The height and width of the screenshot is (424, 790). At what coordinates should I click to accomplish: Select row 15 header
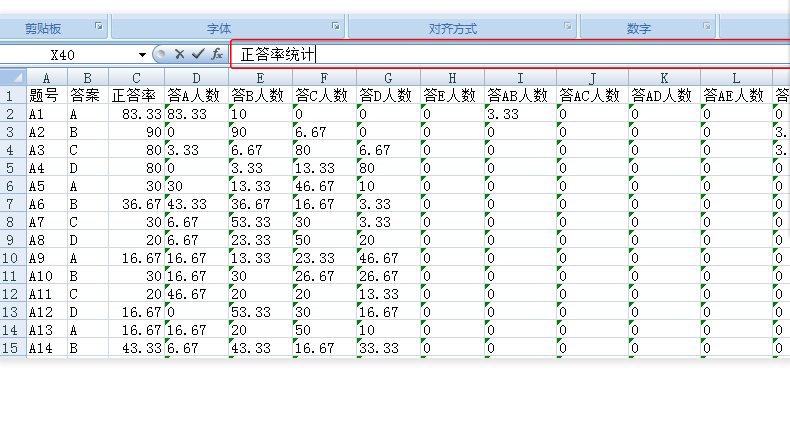[12, 347]
